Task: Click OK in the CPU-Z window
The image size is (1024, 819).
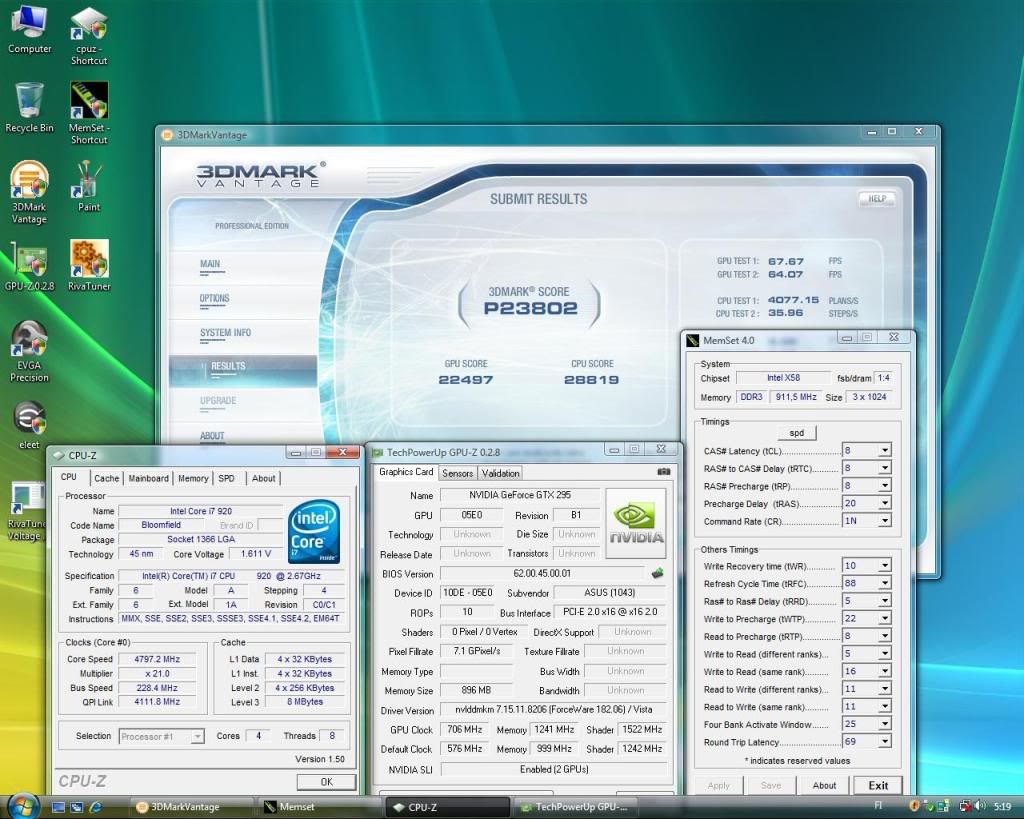Action: tap(327, 782)
